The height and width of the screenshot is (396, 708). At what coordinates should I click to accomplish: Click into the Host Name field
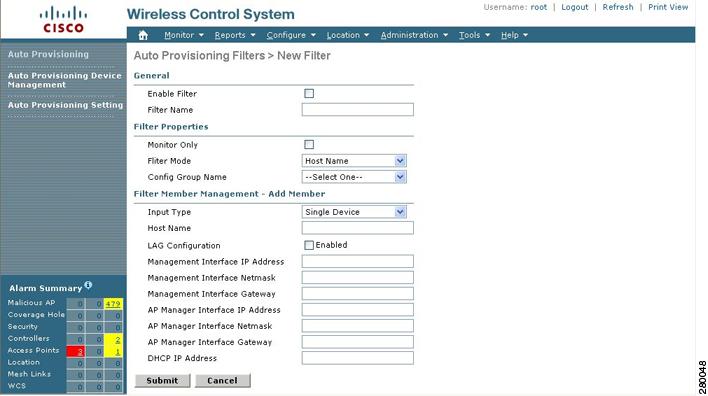pos(358,228)
